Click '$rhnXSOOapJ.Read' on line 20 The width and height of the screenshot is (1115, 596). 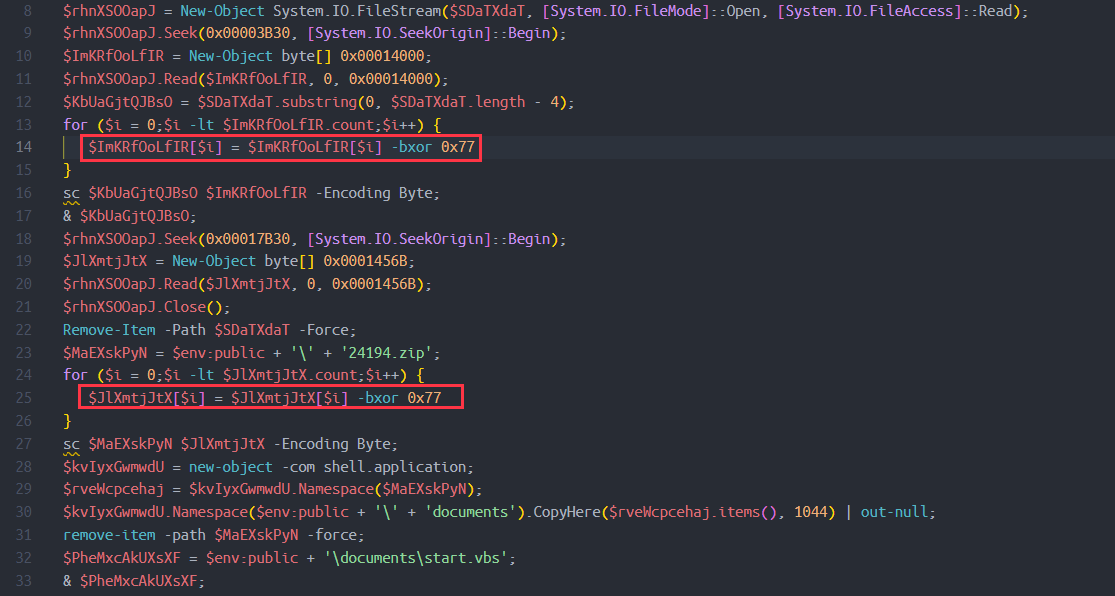point(130,284)
